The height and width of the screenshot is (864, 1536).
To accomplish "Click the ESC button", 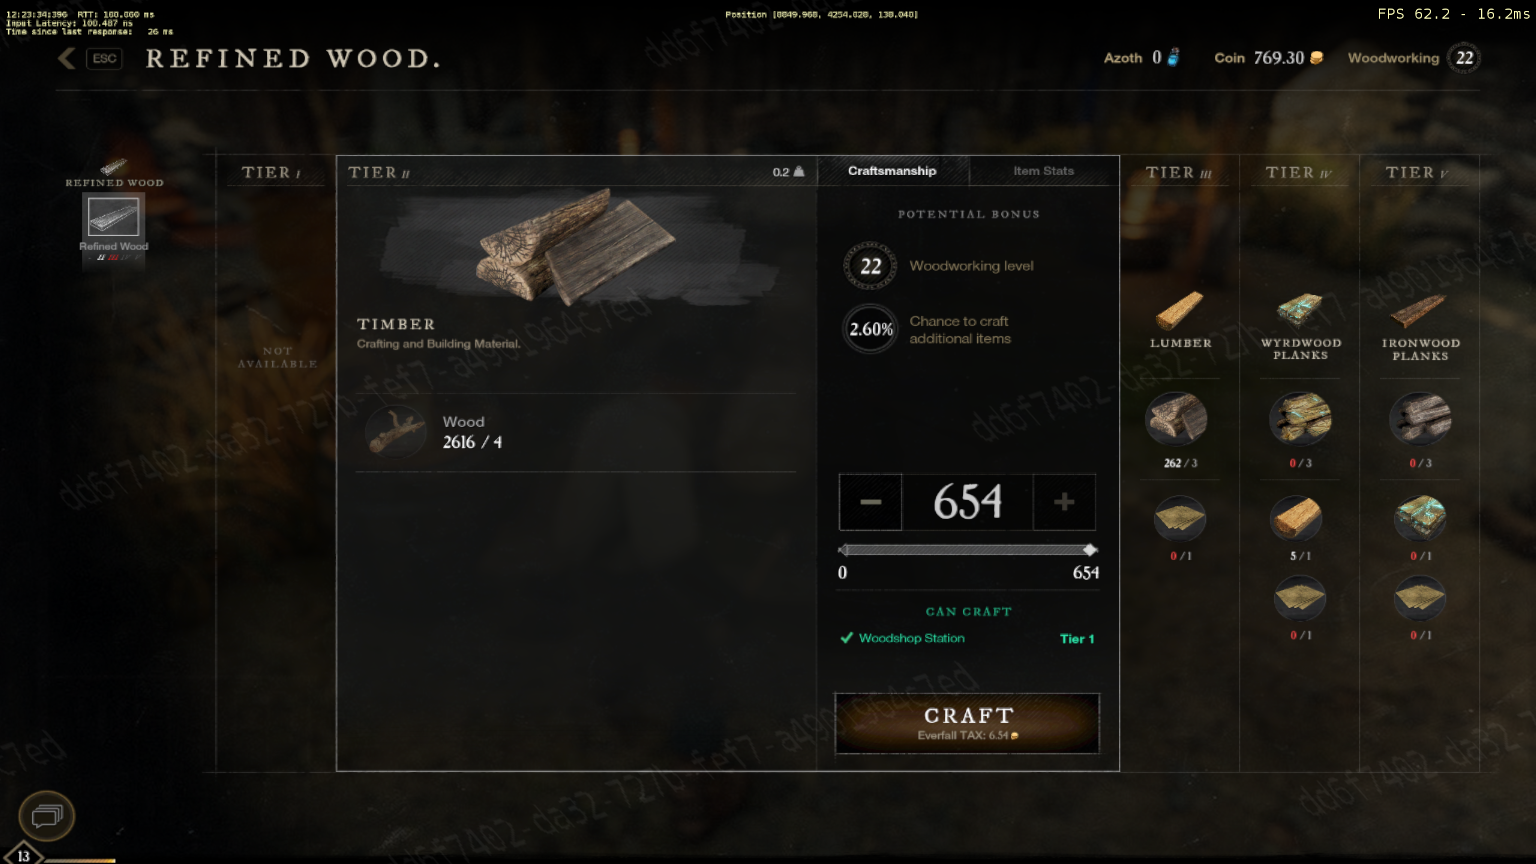I will pyautogui.click(x=104, y=58).
